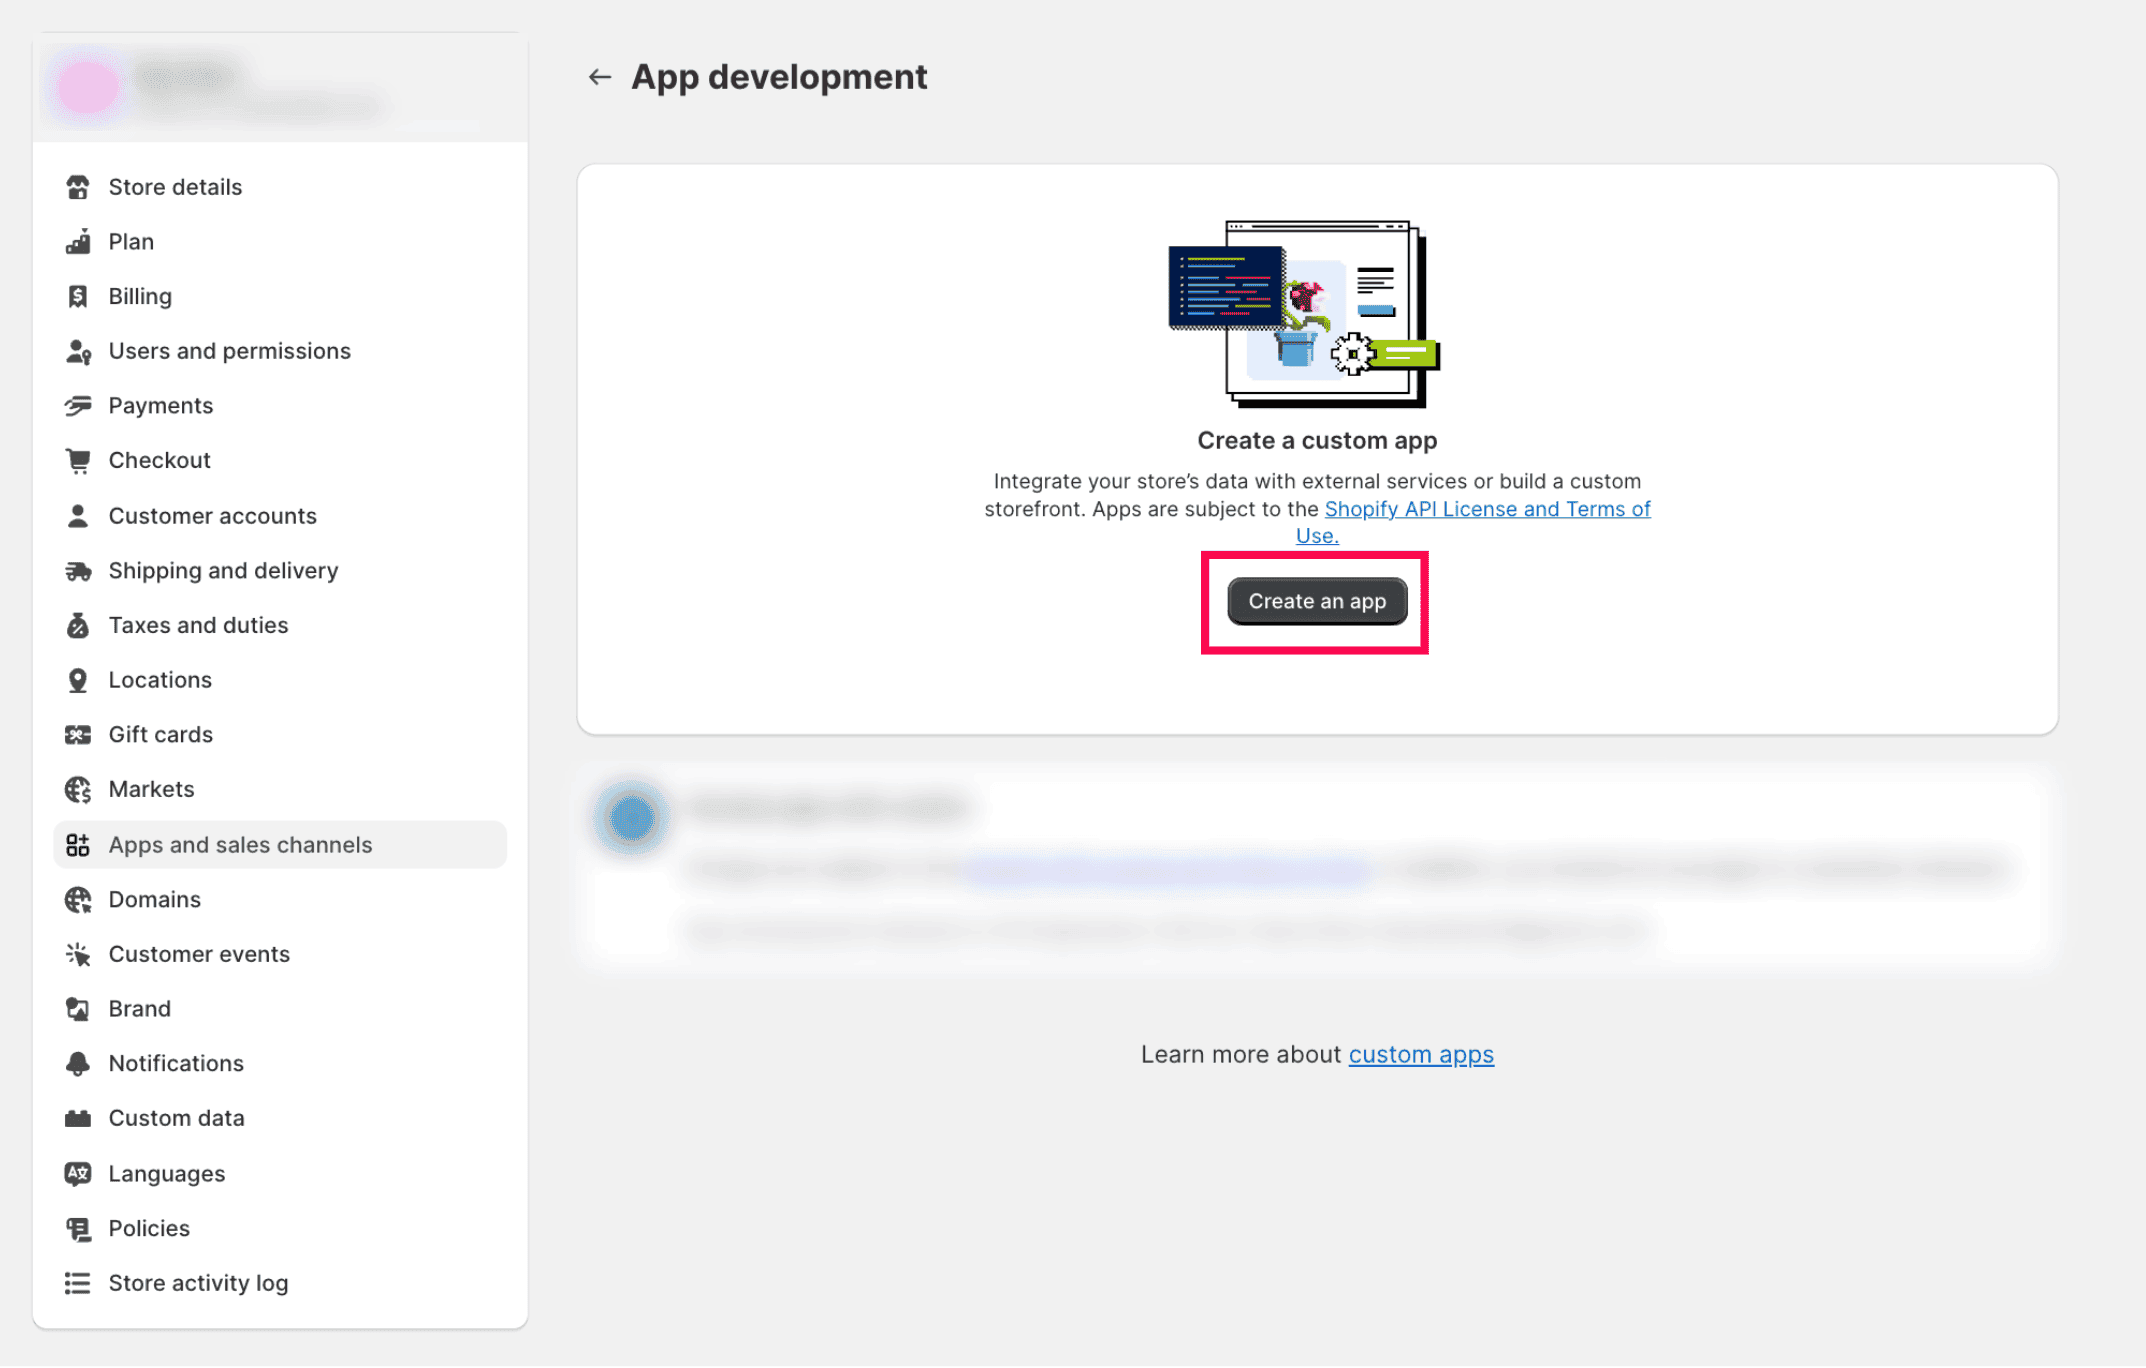Open Checkout settings section

pos(158,460)
